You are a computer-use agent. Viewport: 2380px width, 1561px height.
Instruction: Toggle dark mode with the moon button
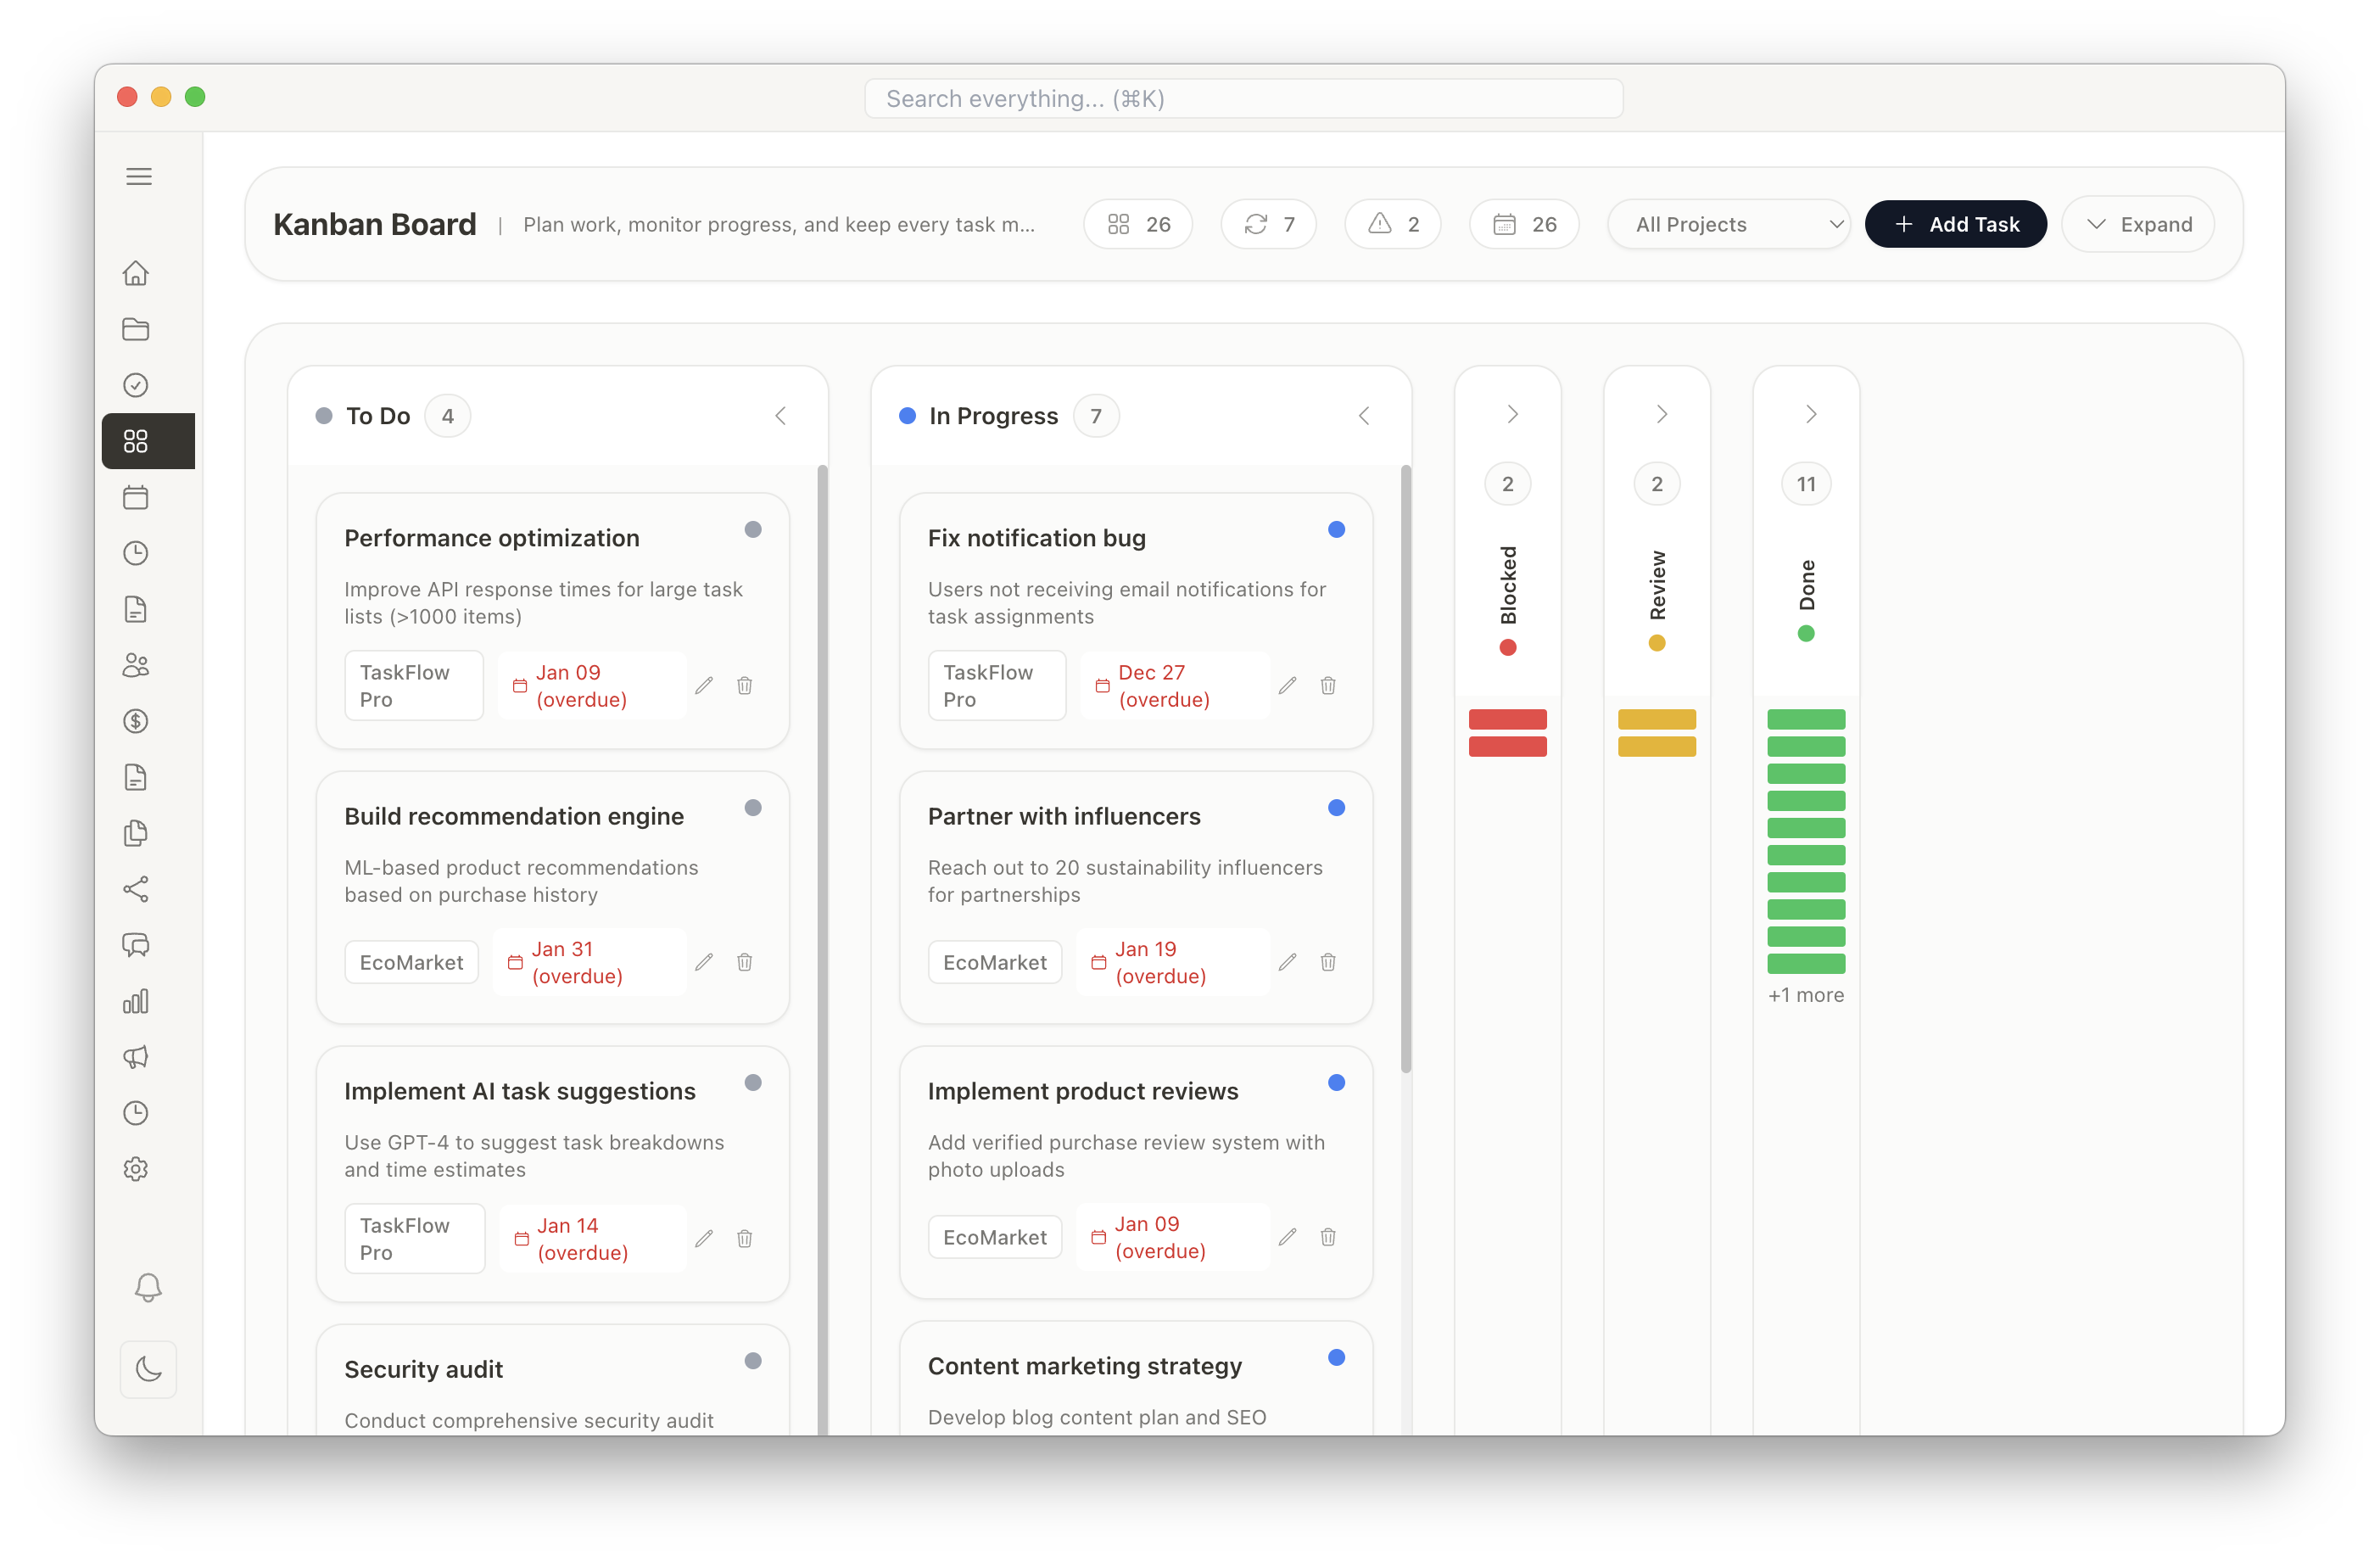(148, 1369)
